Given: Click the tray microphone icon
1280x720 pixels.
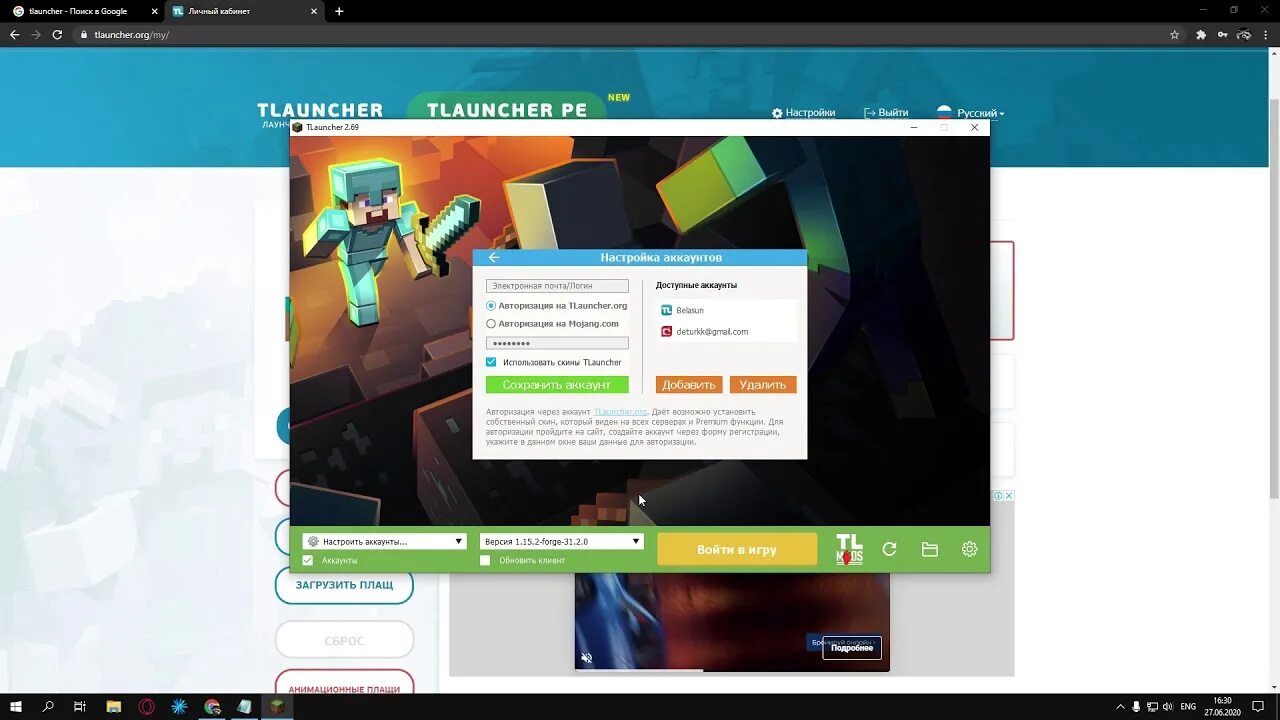Looking at the screenshot, I should [1136, 706].
